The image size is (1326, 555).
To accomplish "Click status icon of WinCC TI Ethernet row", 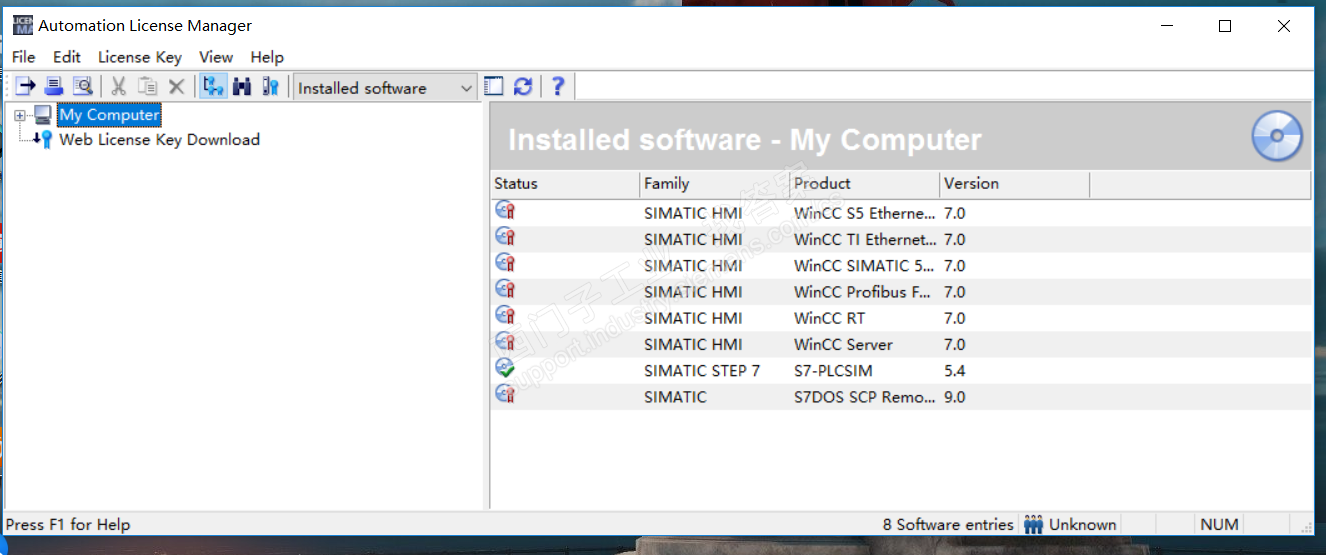I will (505, 236).
